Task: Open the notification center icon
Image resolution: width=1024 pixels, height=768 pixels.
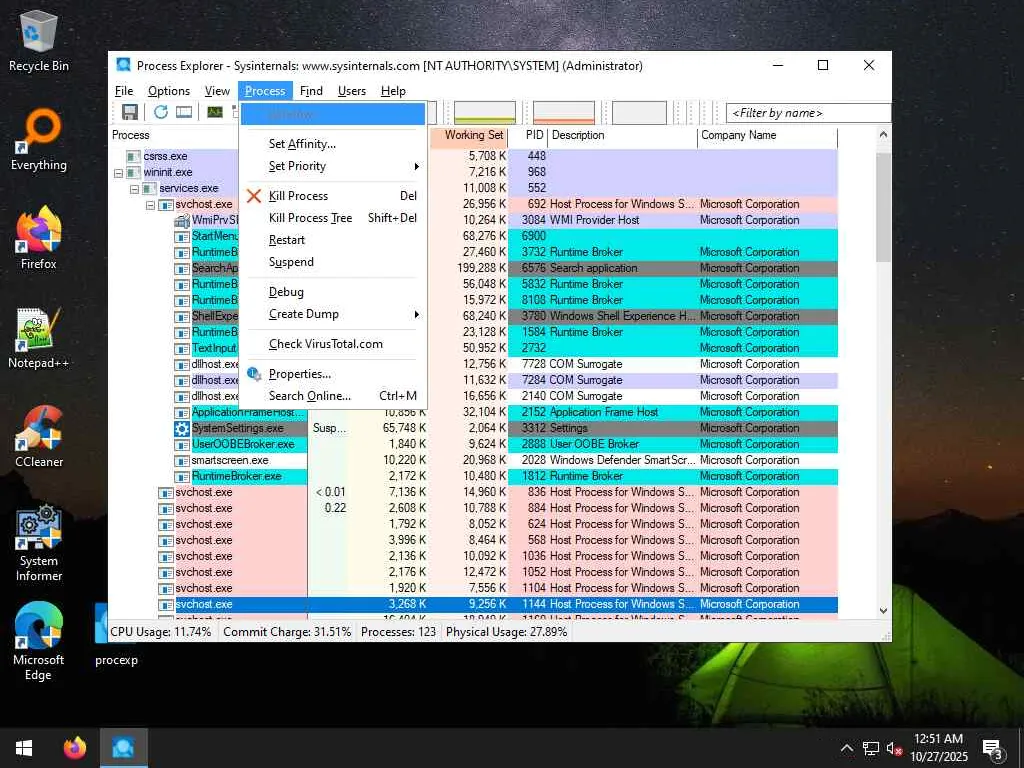Action: (x=993, y=748)
